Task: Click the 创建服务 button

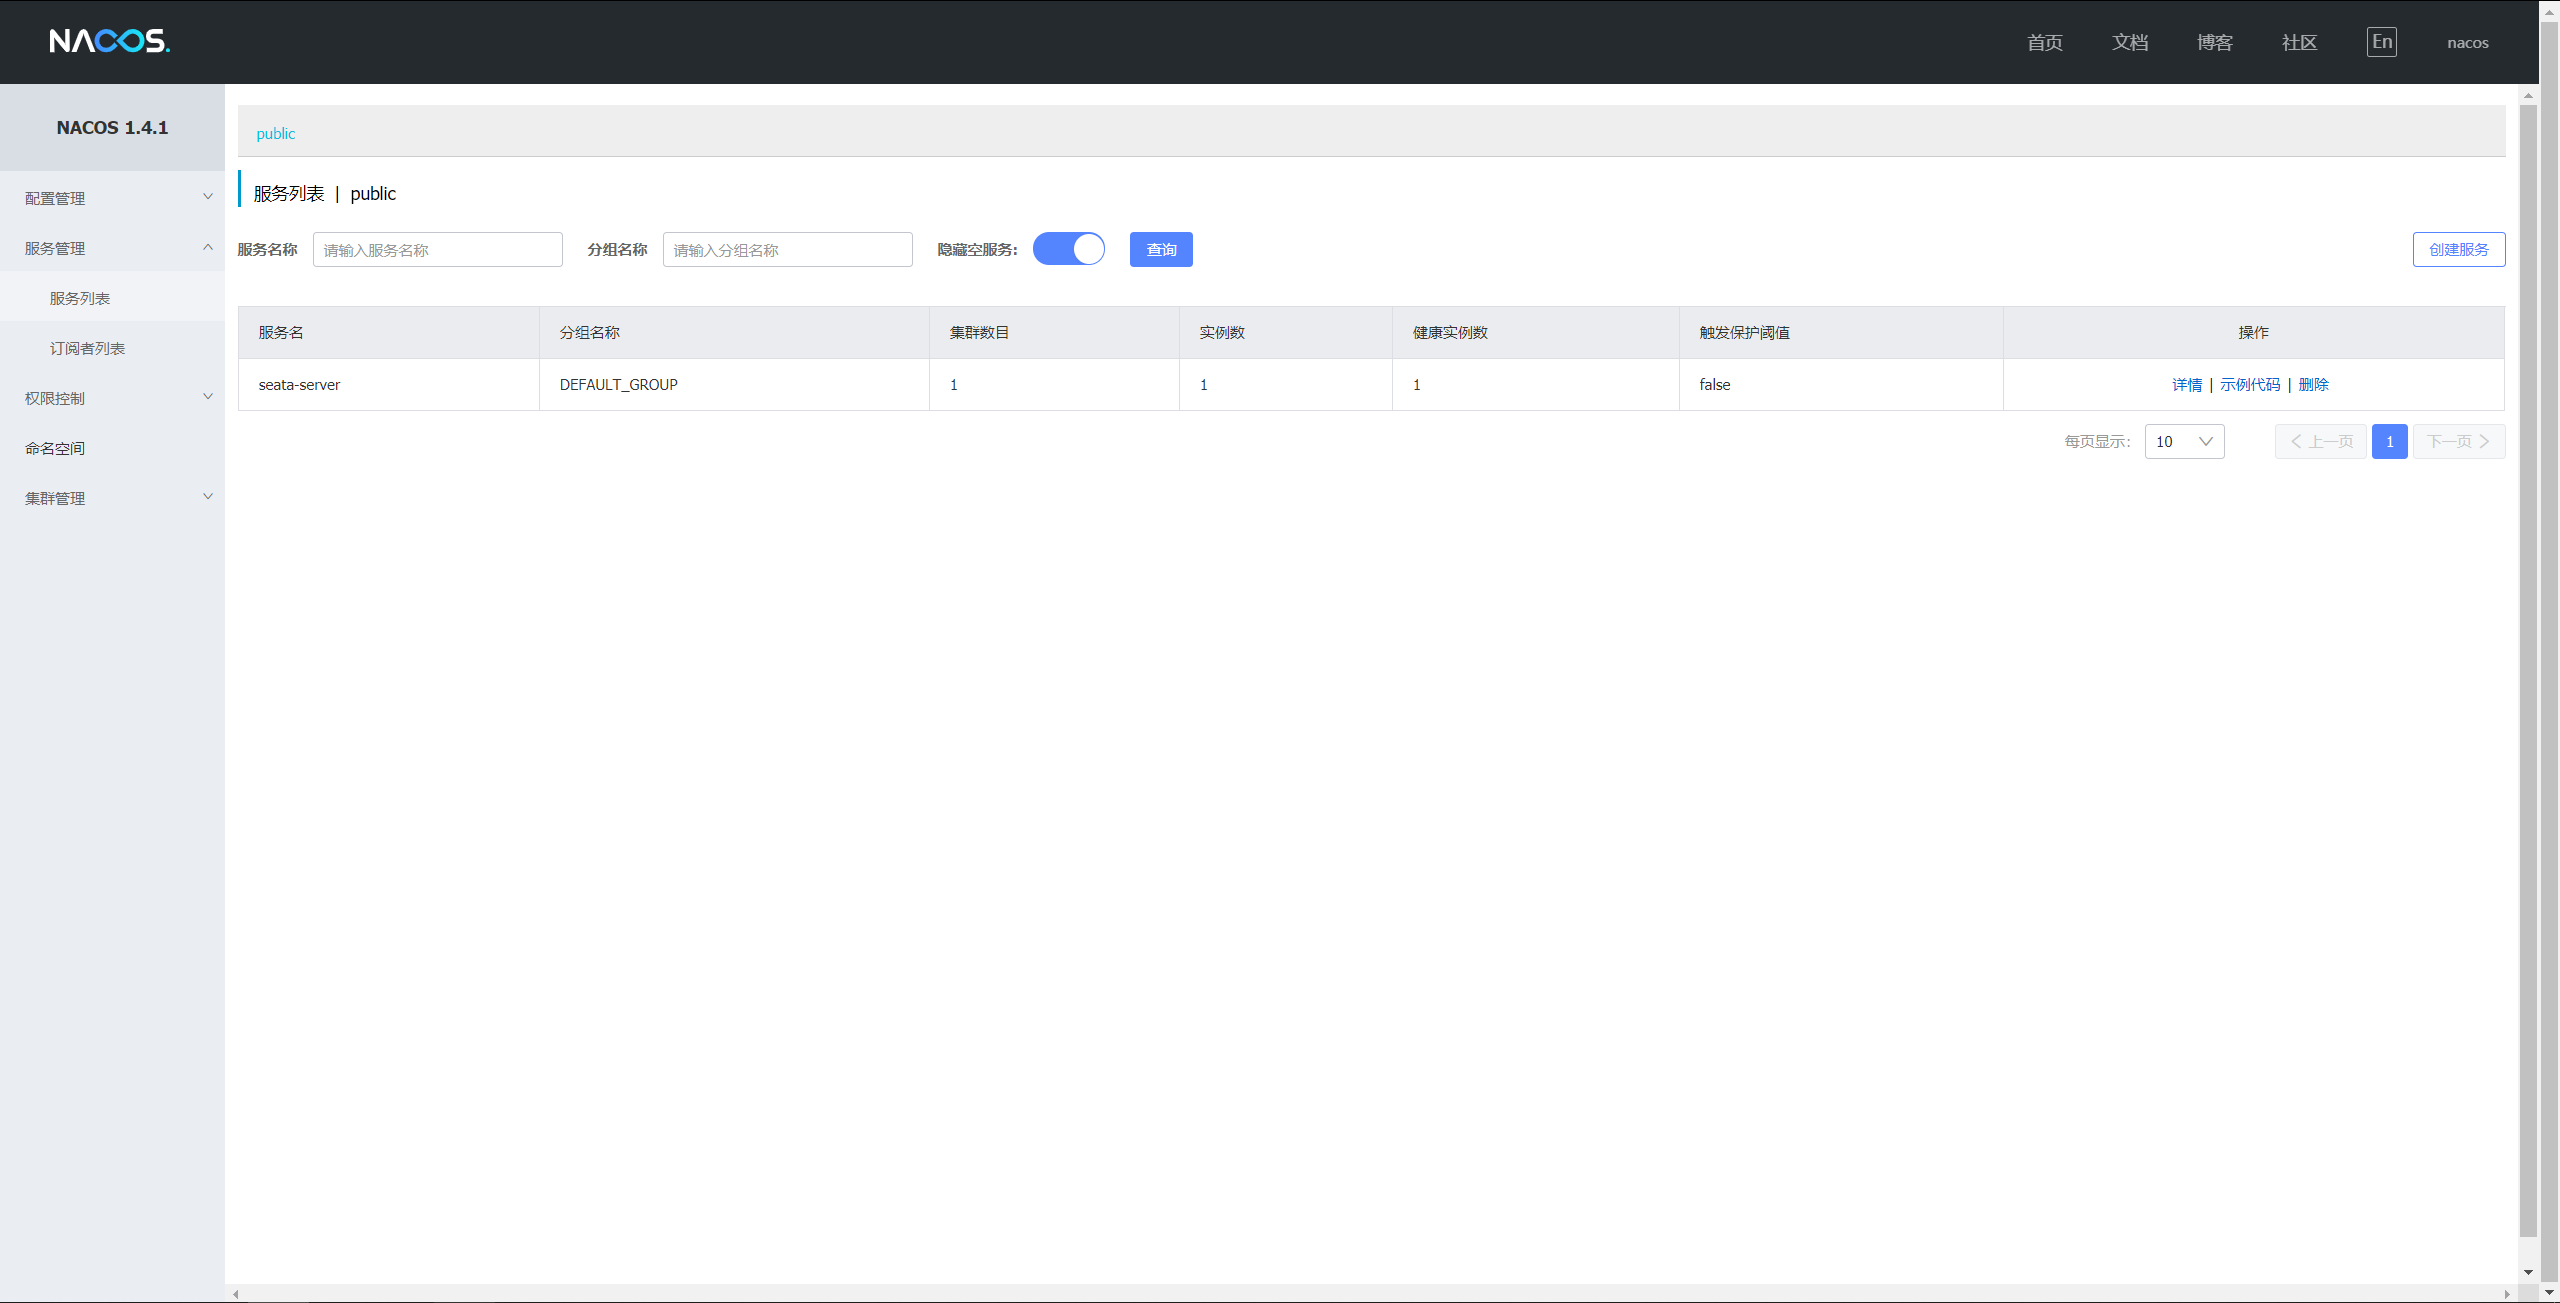Action: [x=2458, y=250]
